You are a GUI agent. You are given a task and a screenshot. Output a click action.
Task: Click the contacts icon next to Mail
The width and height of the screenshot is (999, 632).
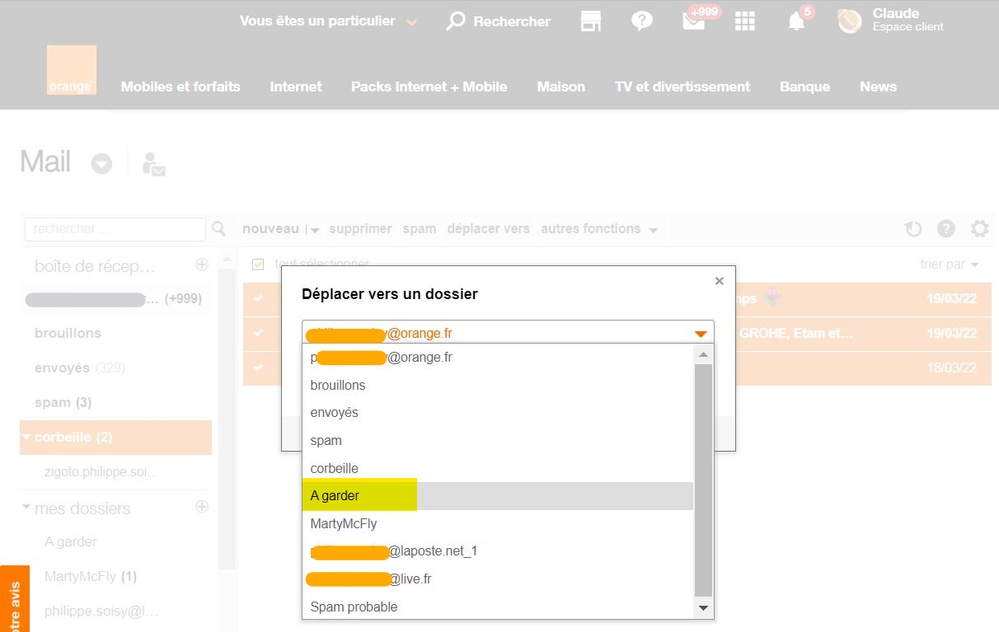[x=153, y=164]
